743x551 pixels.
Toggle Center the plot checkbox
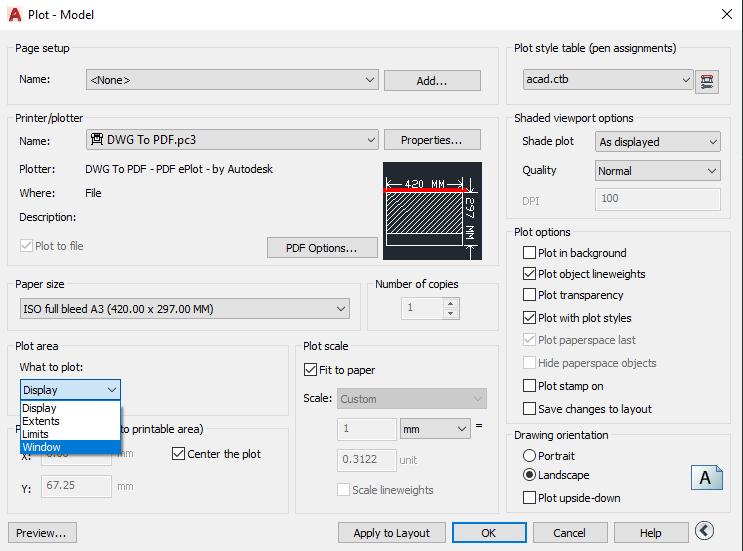tap(178, 453)
